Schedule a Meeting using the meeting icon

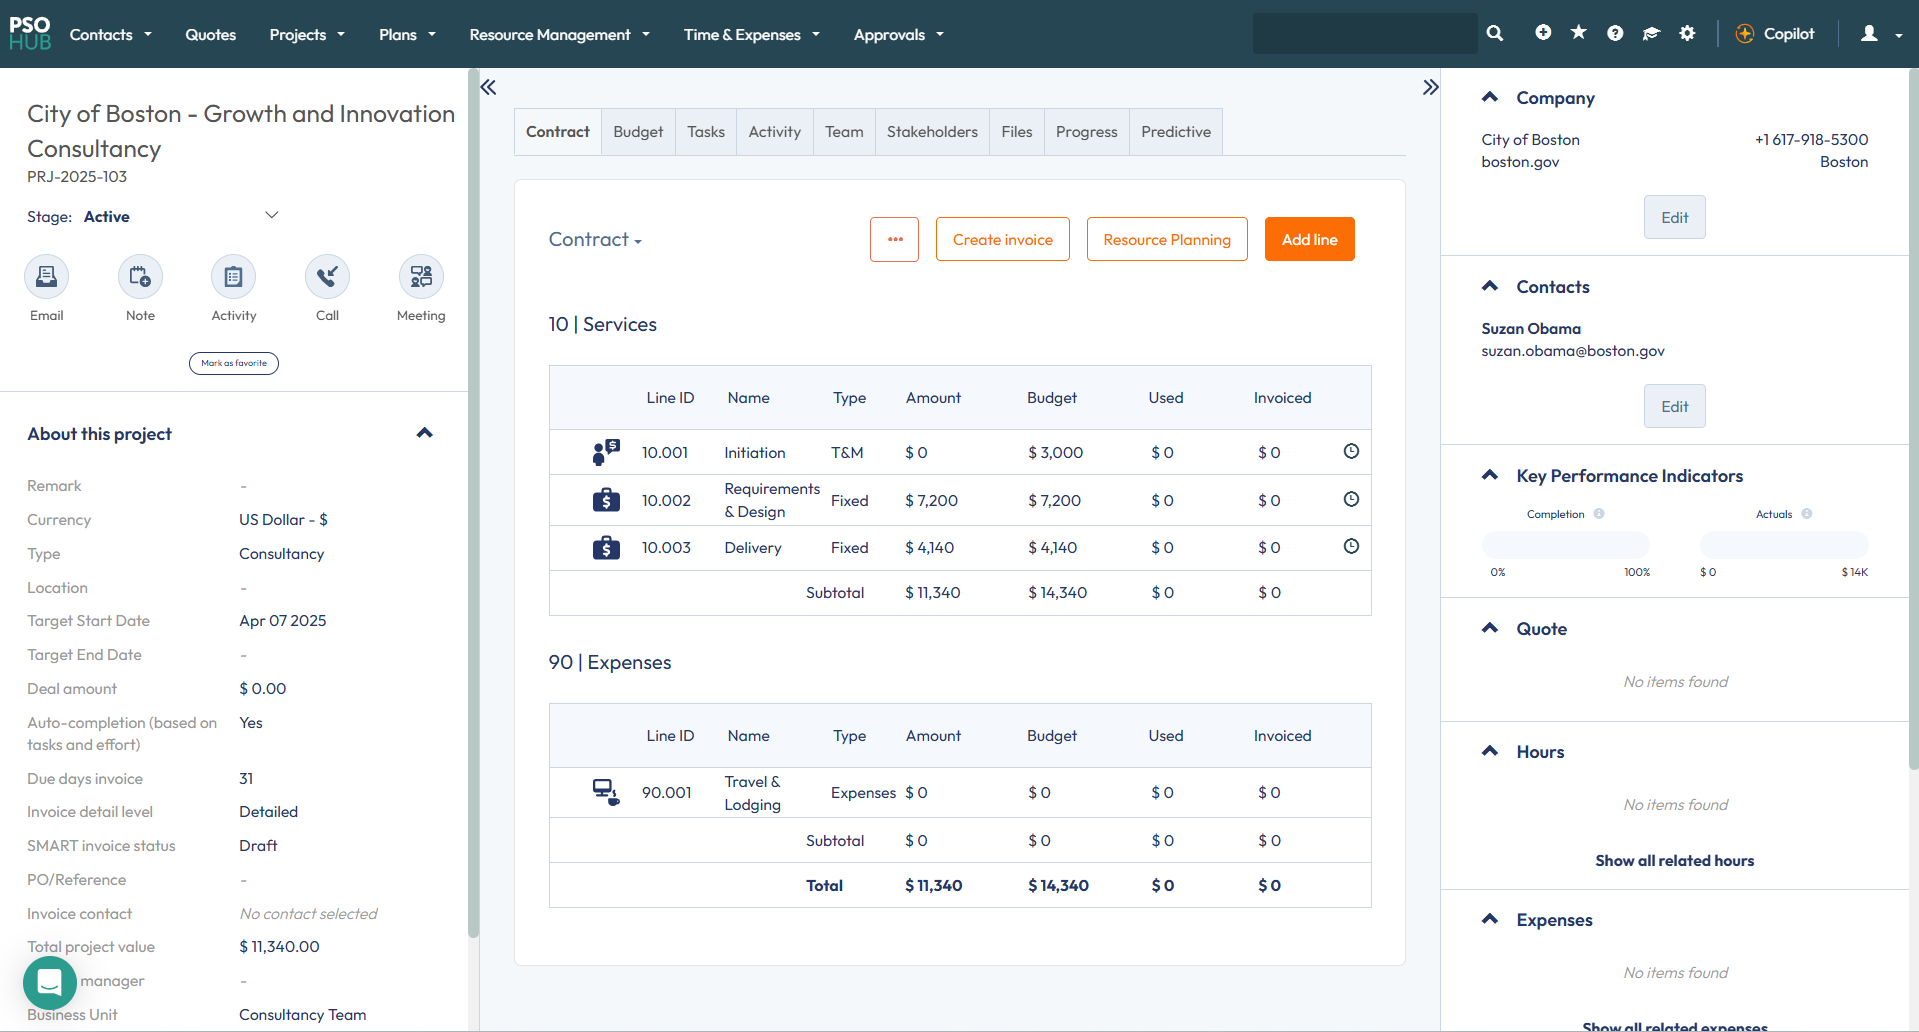click(x=421, y=277)
